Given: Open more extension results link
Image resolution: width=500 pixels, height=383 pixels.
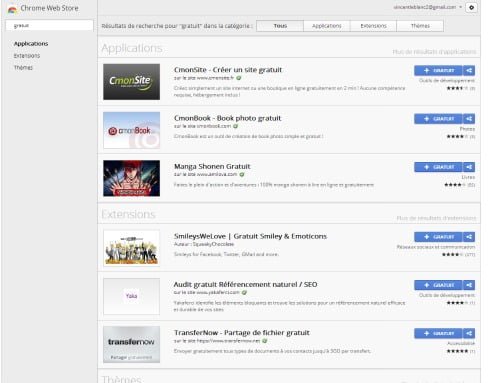Looking at the screenshot, I should click(436, 218).
